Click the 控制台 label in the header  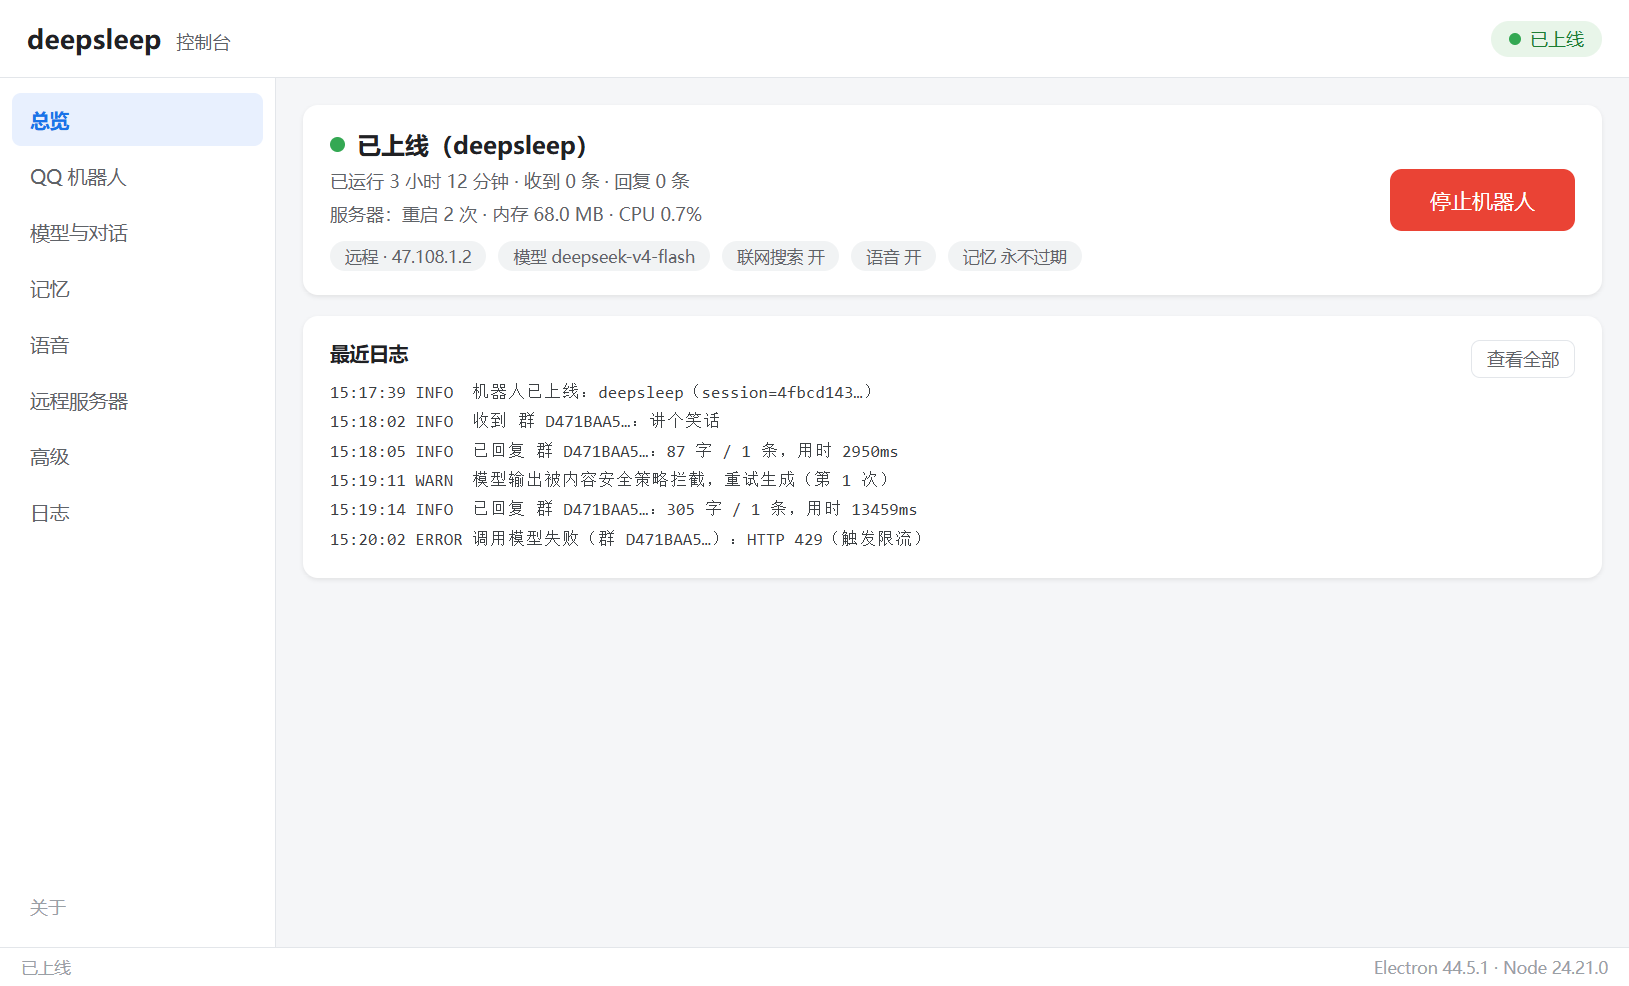[203, 42]
